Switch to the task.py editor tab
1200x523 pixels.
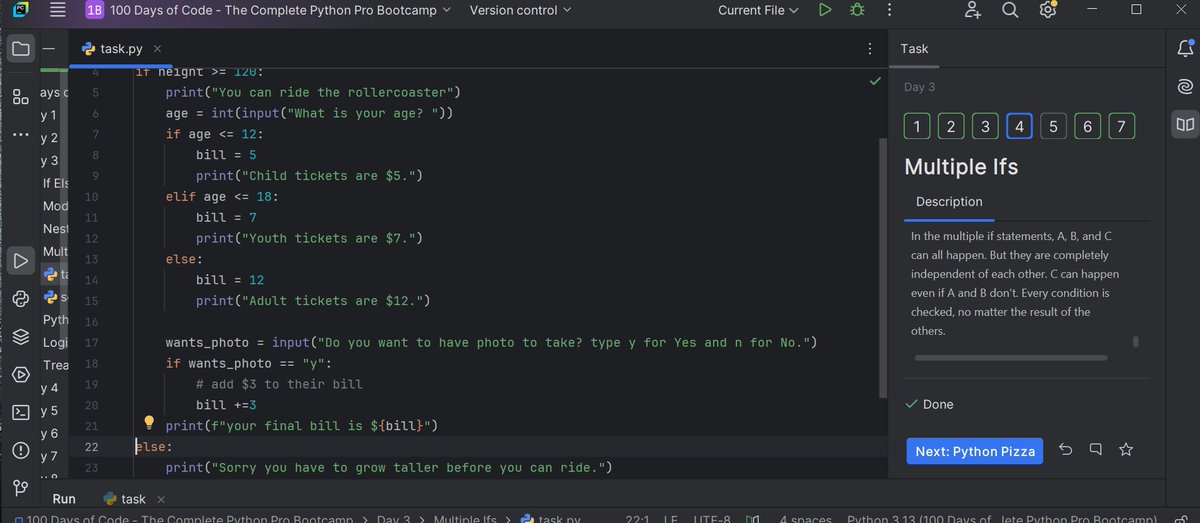point(121,48)
